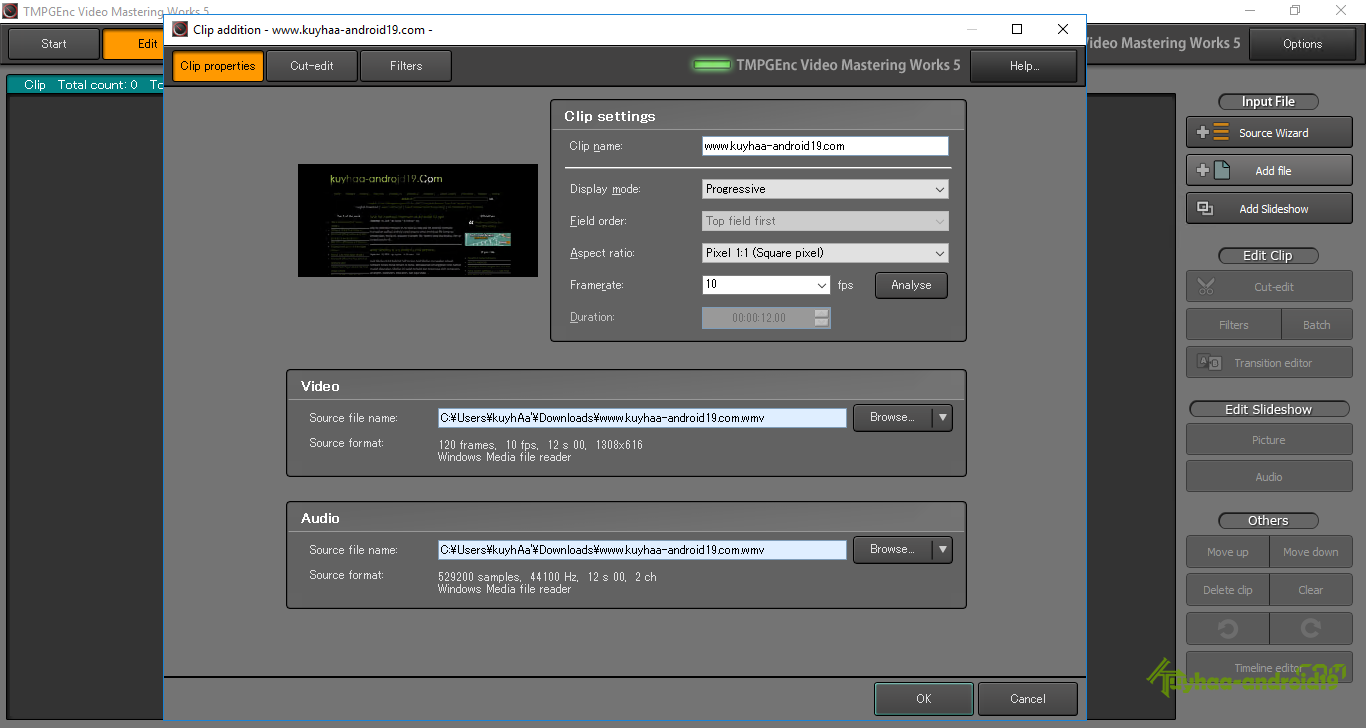The height and width of the screenshot is (728, 1366).
Task: Click the Edit Clip section header
Action: [1268, 256]
